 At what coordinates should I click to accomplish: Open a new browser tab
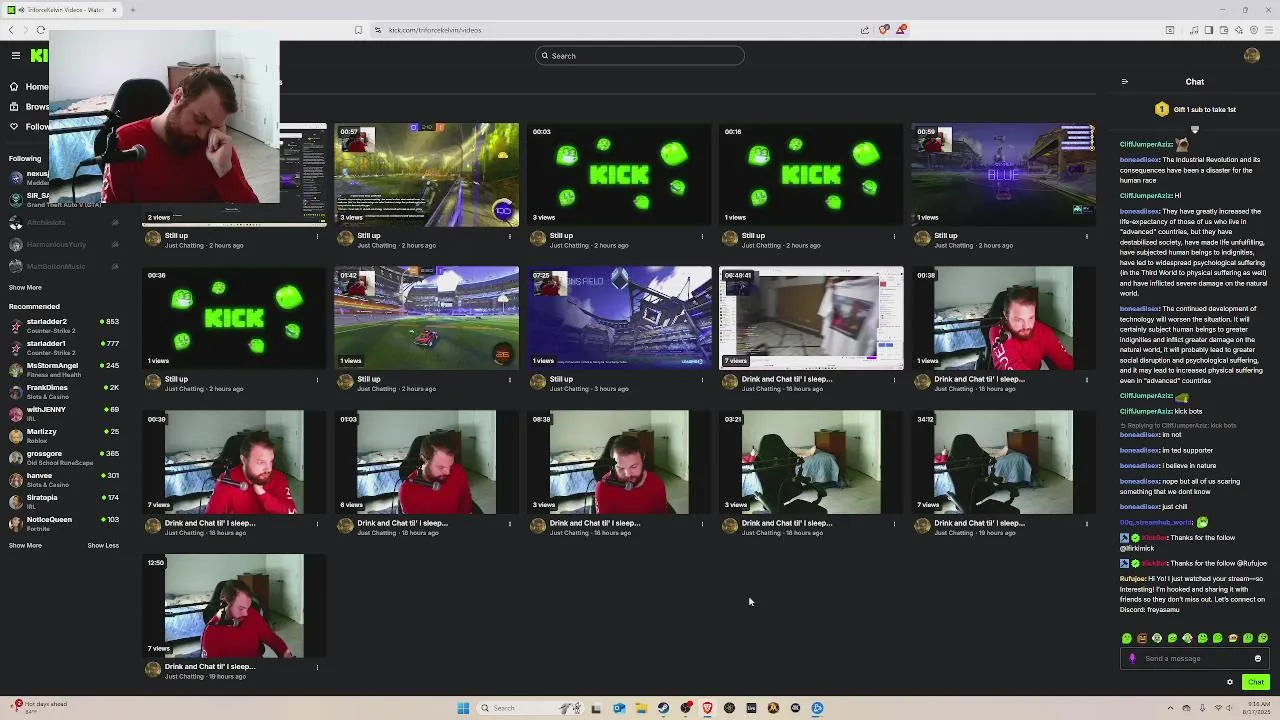(x=132, y=10)
